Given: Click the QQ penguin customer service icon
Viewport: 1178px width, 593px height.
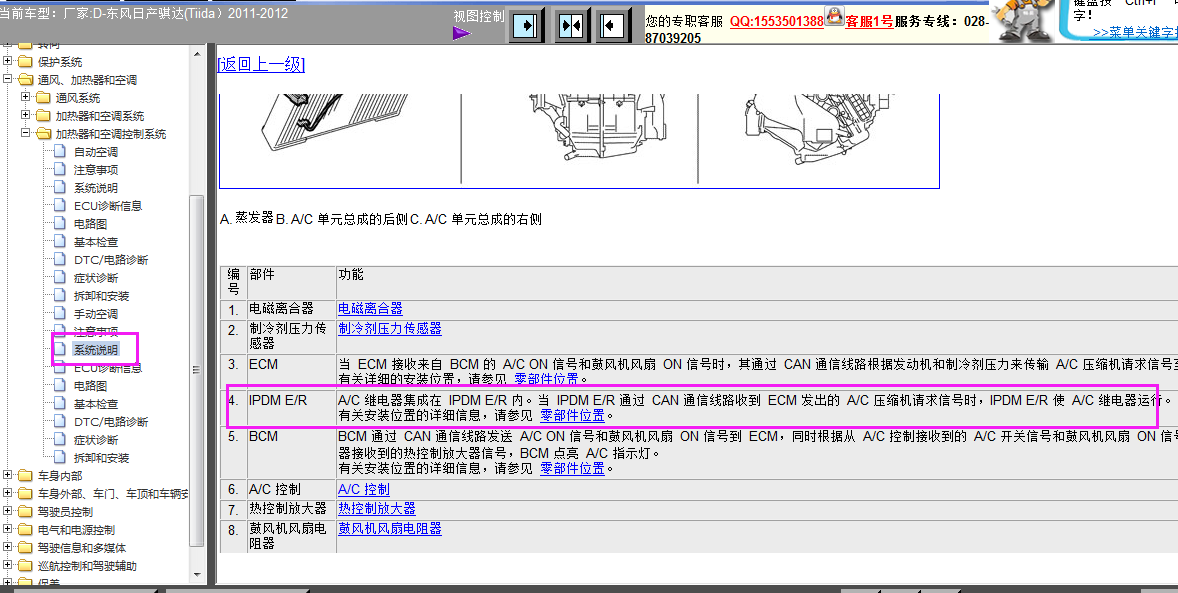Looking at the screenshot, I should pos(835,17).
